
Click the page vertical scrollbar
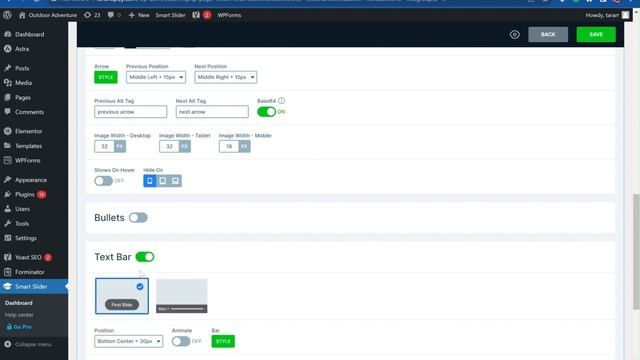pos(636,251)
